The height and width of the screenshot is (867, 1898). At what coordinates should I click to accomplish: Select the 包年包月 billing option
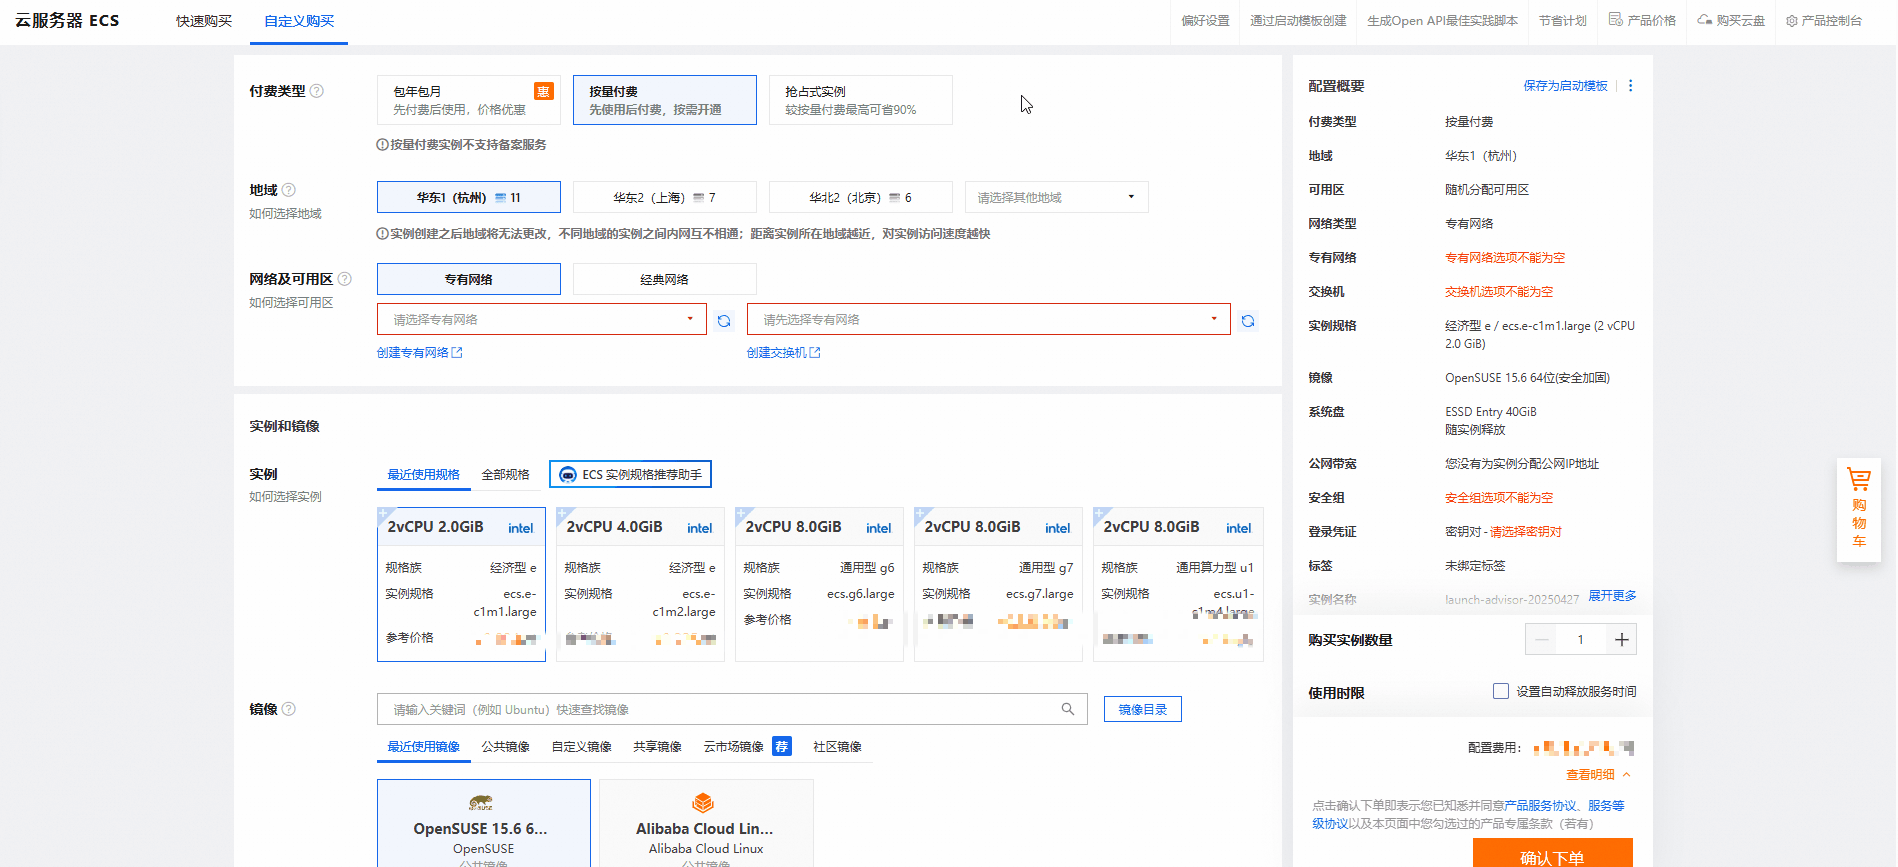(469, 100)
